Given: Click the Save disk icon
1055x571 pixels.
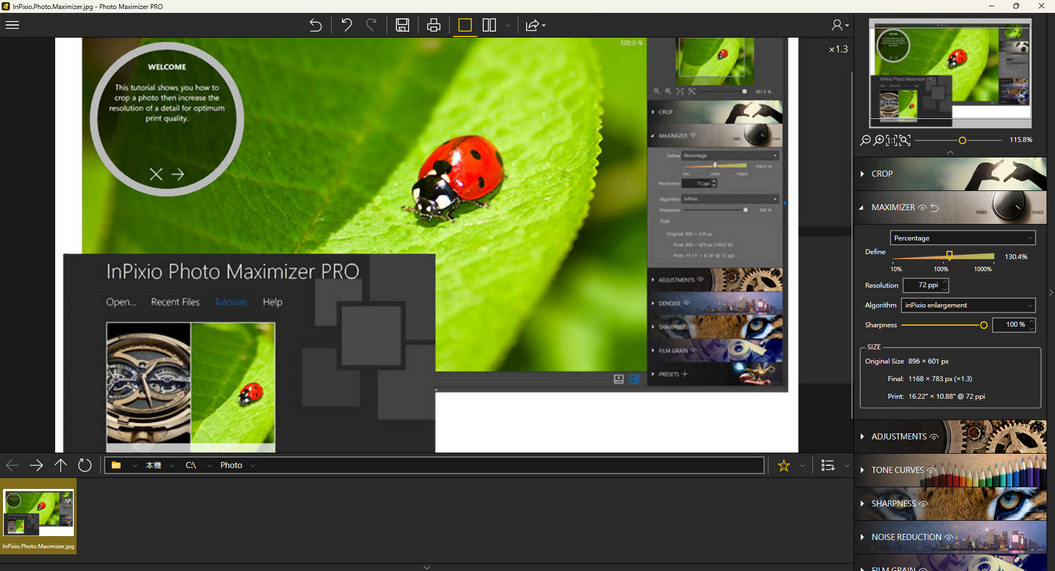Looking at the screenshot, I should tap(402, 25).
